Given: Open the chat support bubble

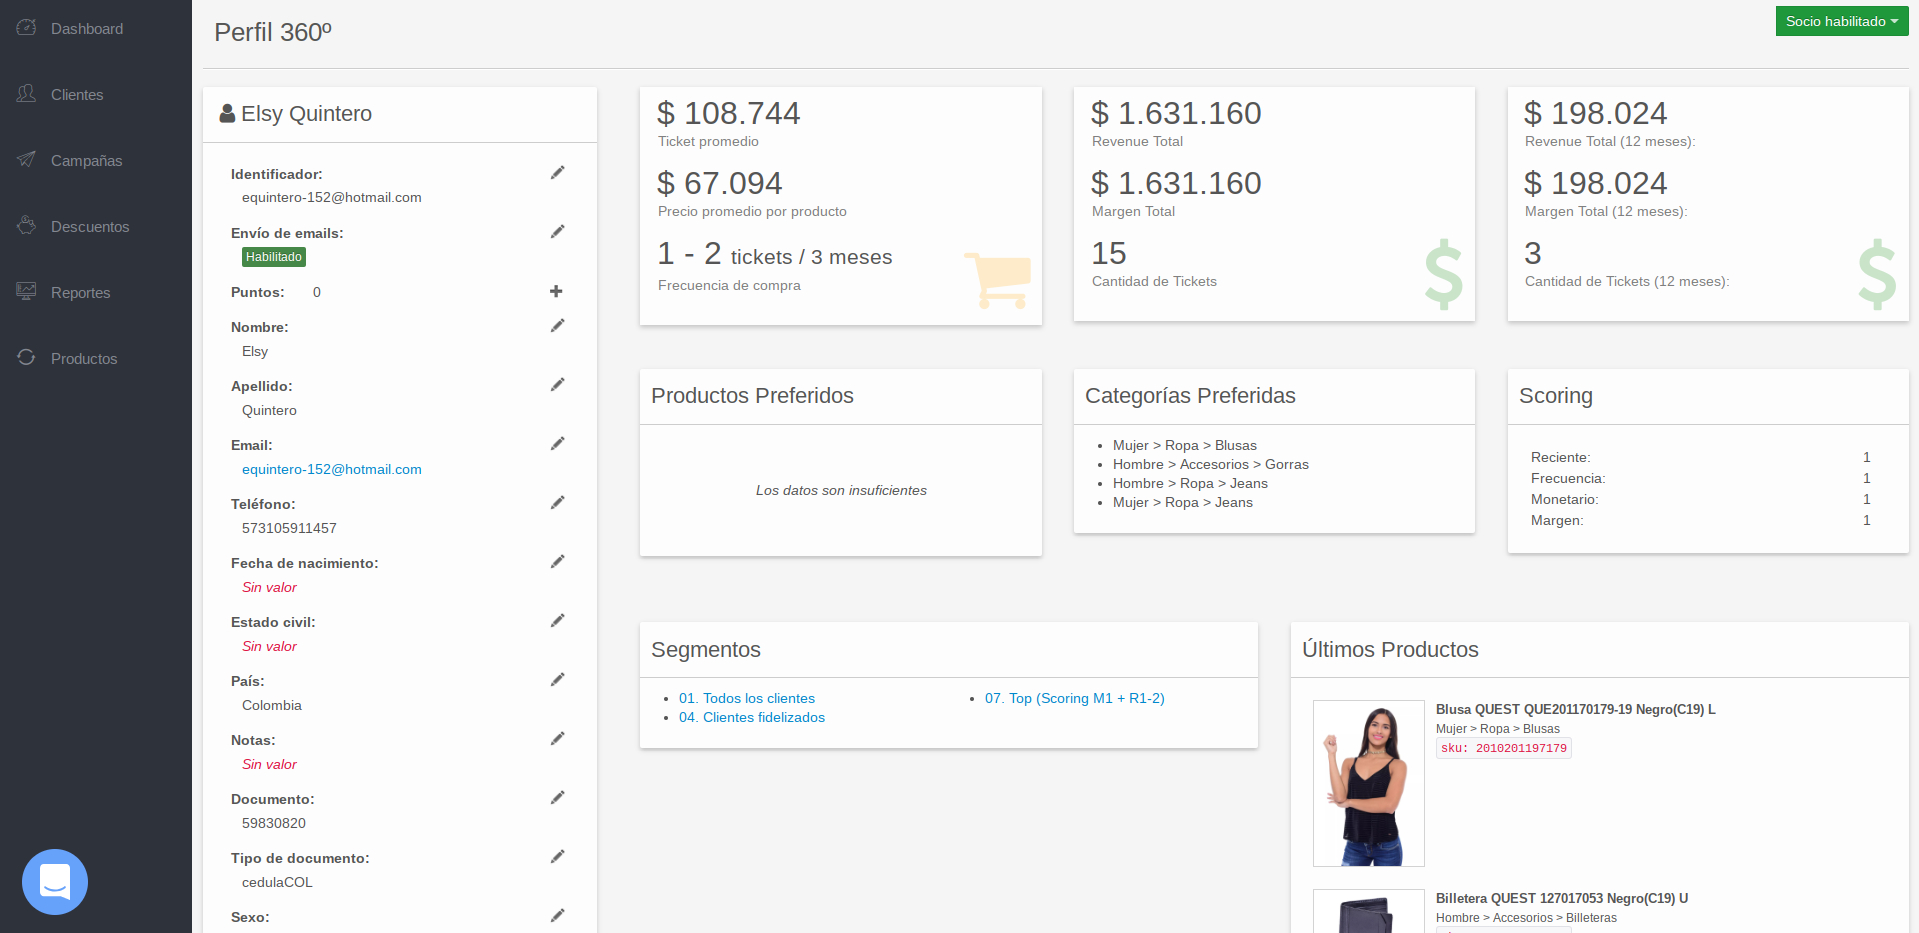Looking at the screenshot, I should click(x=55, y=882).
